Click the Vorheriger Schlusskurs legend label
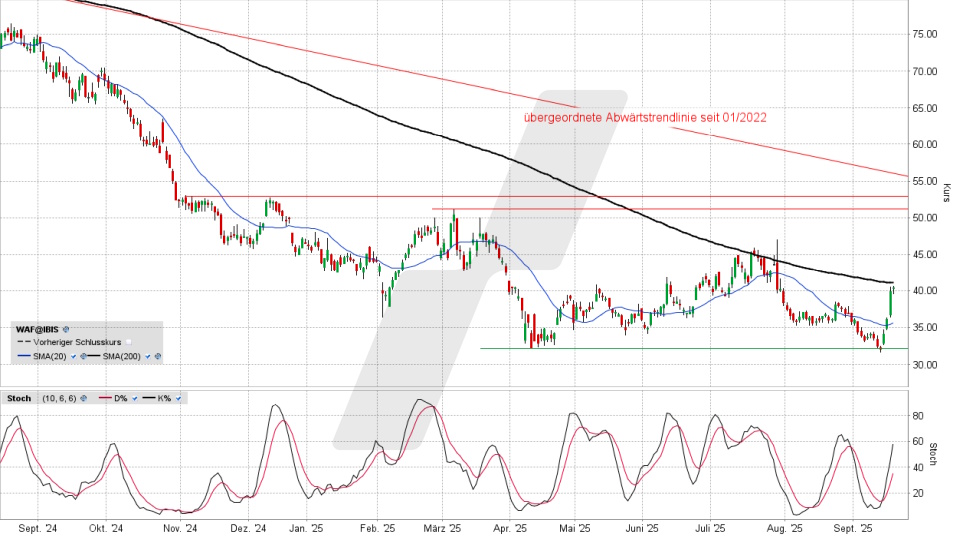This screenshot has width=960, height=540. (77, 342)
